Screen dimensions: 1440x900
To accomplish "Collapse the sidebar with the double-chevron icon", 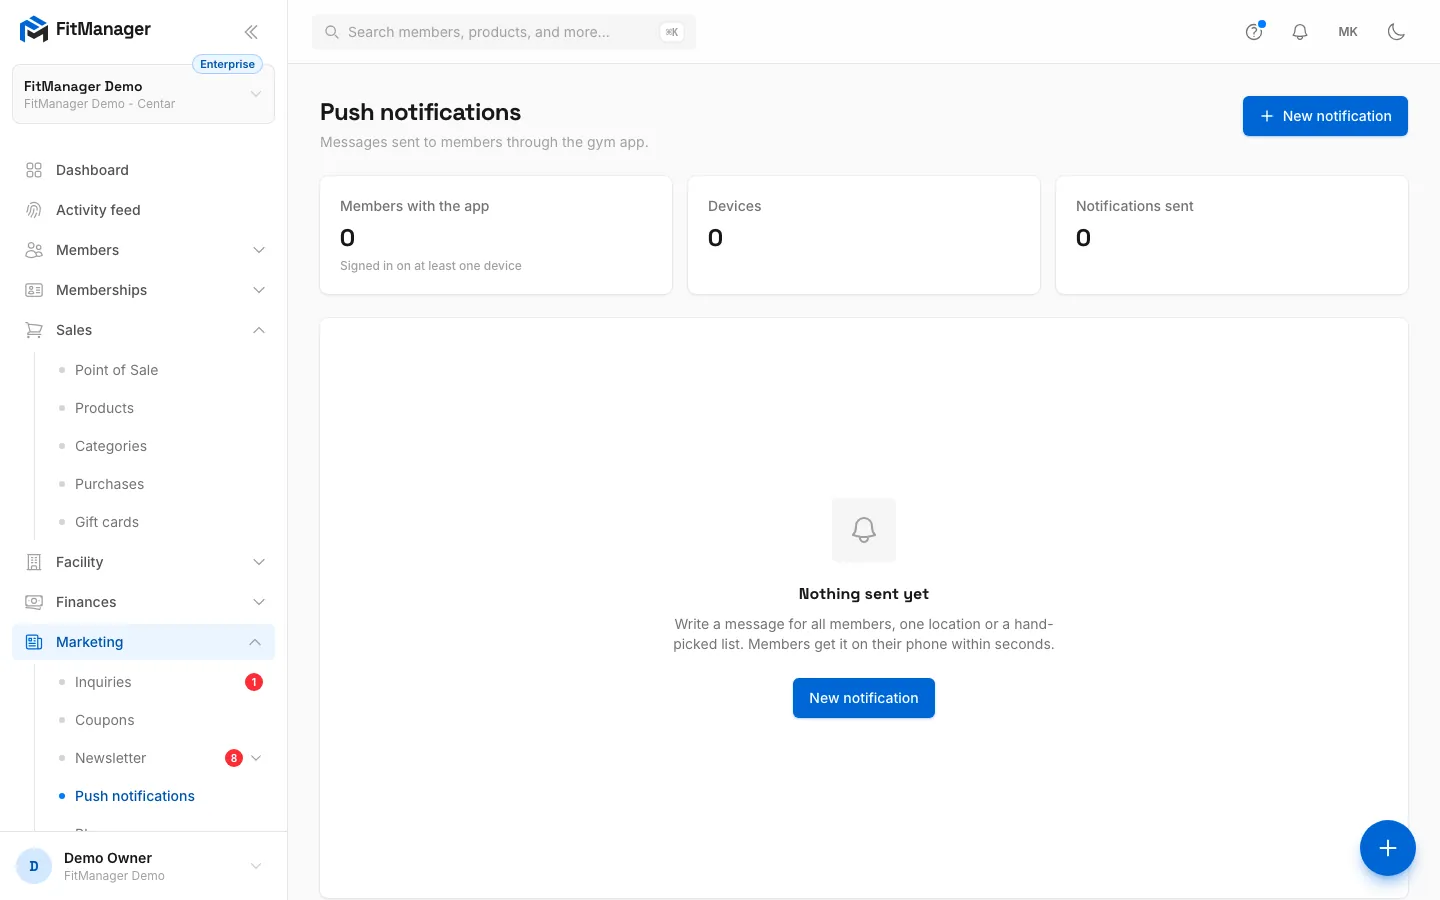I will click(x=251, y=32).
